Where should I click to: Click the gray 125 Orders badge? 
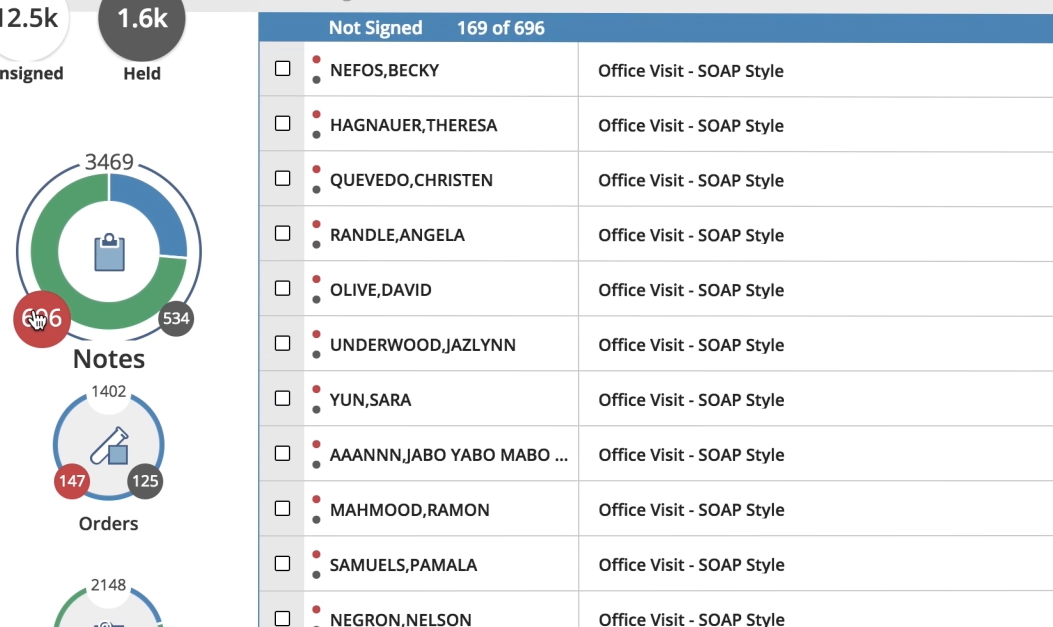145,481
